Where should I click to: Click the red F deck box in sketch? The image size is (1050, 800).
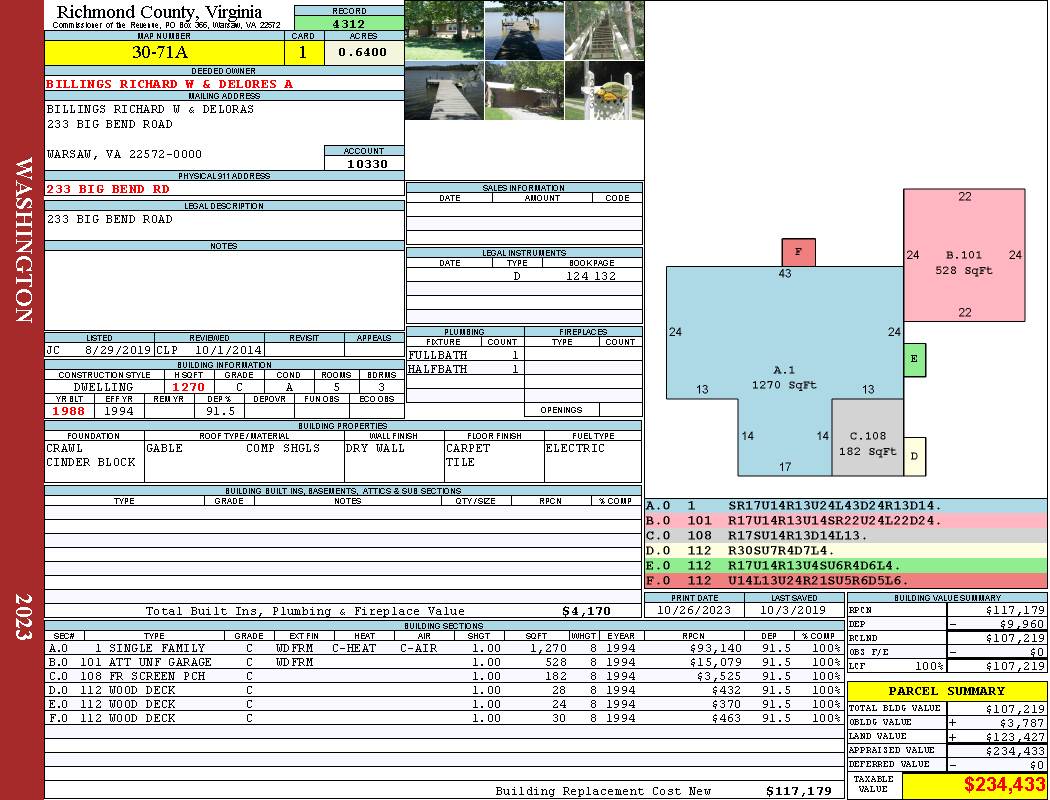click(798, 252)
